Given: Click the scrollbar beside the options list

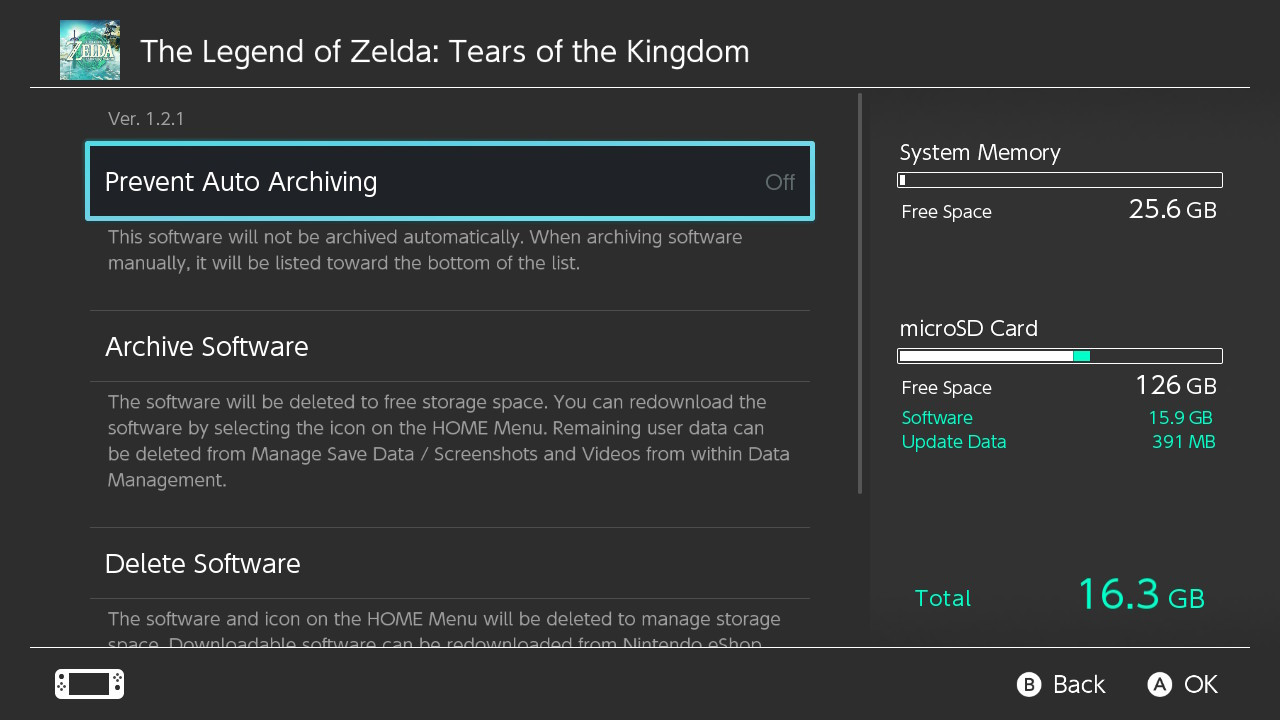Looking at the screenshot, I should coord(859,300).
